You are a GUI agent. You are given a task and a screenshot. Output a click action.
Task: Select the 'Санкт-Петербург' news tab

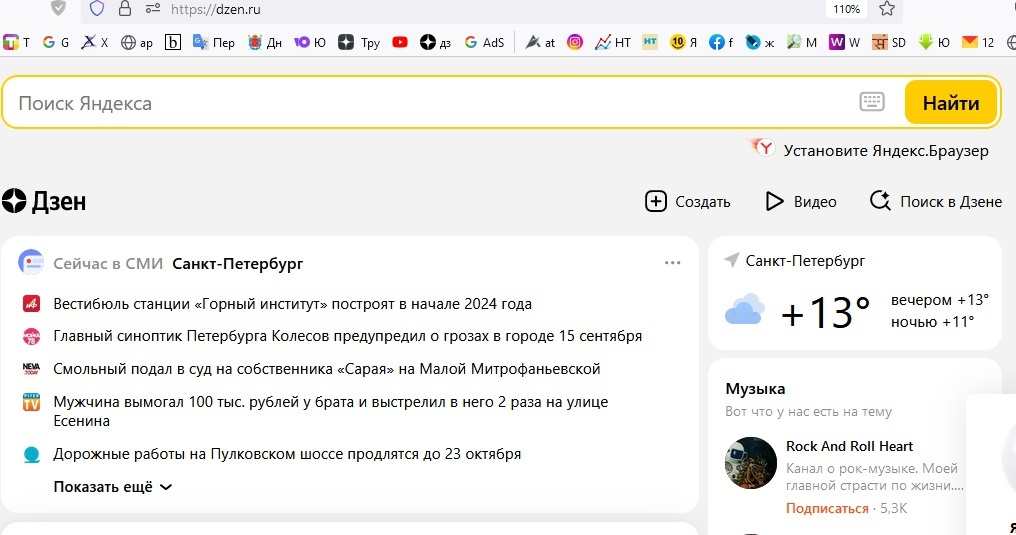(x=238, y=264)
